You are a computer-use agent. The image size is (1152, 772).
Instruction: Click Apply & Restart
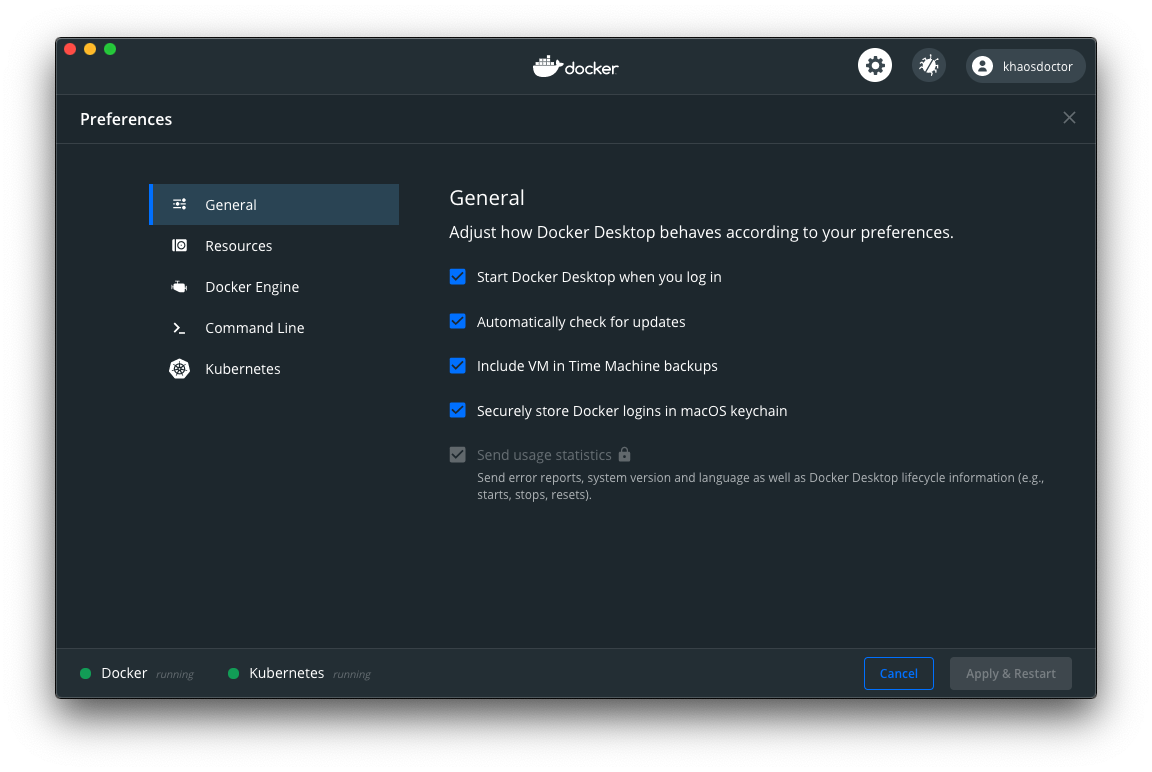pyautogui.click(x=1010, y=674)
